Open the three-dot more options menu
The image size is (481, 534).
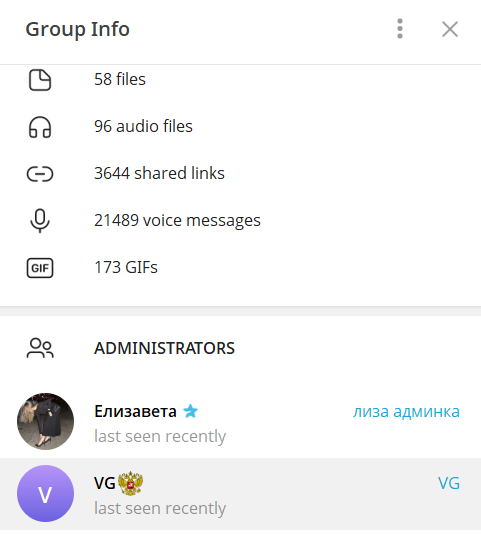coord(400,29)
